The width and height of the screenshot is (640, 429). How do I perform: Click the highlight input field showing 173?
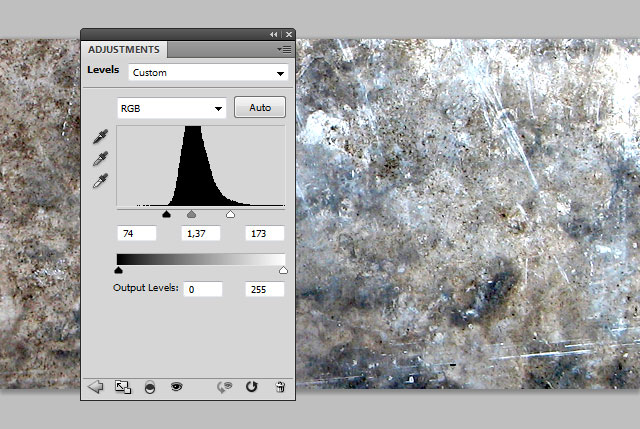[264, 233]
